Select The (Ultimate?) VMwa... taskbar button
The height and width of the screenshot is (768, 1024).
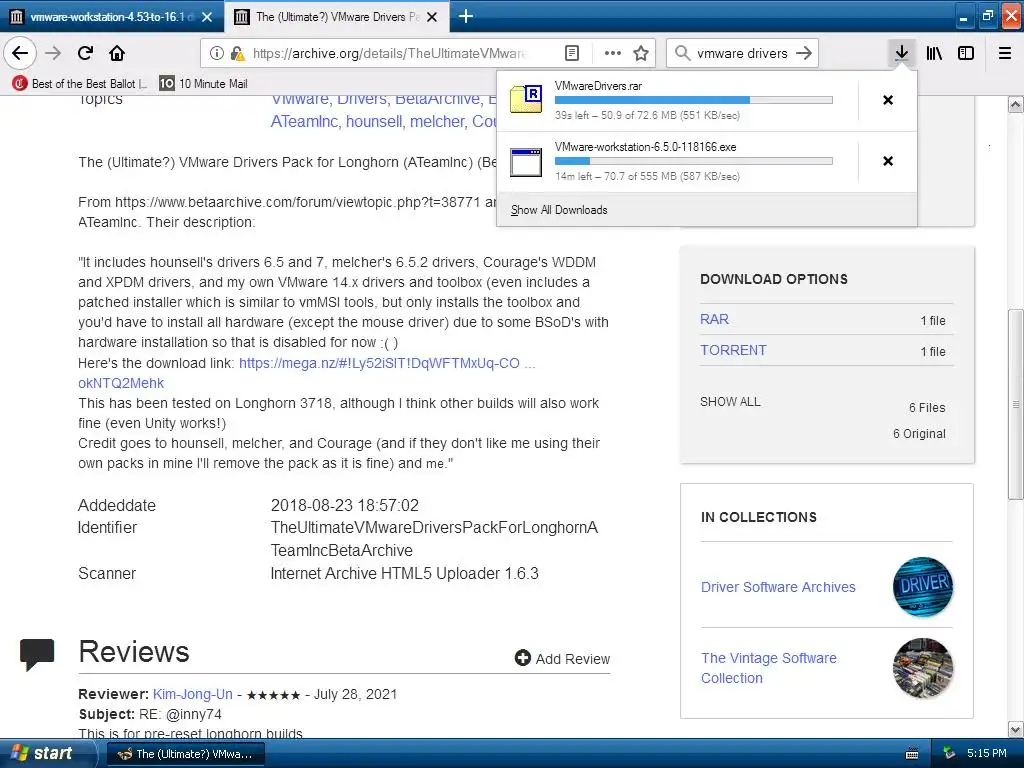click(x=185, y=754)
